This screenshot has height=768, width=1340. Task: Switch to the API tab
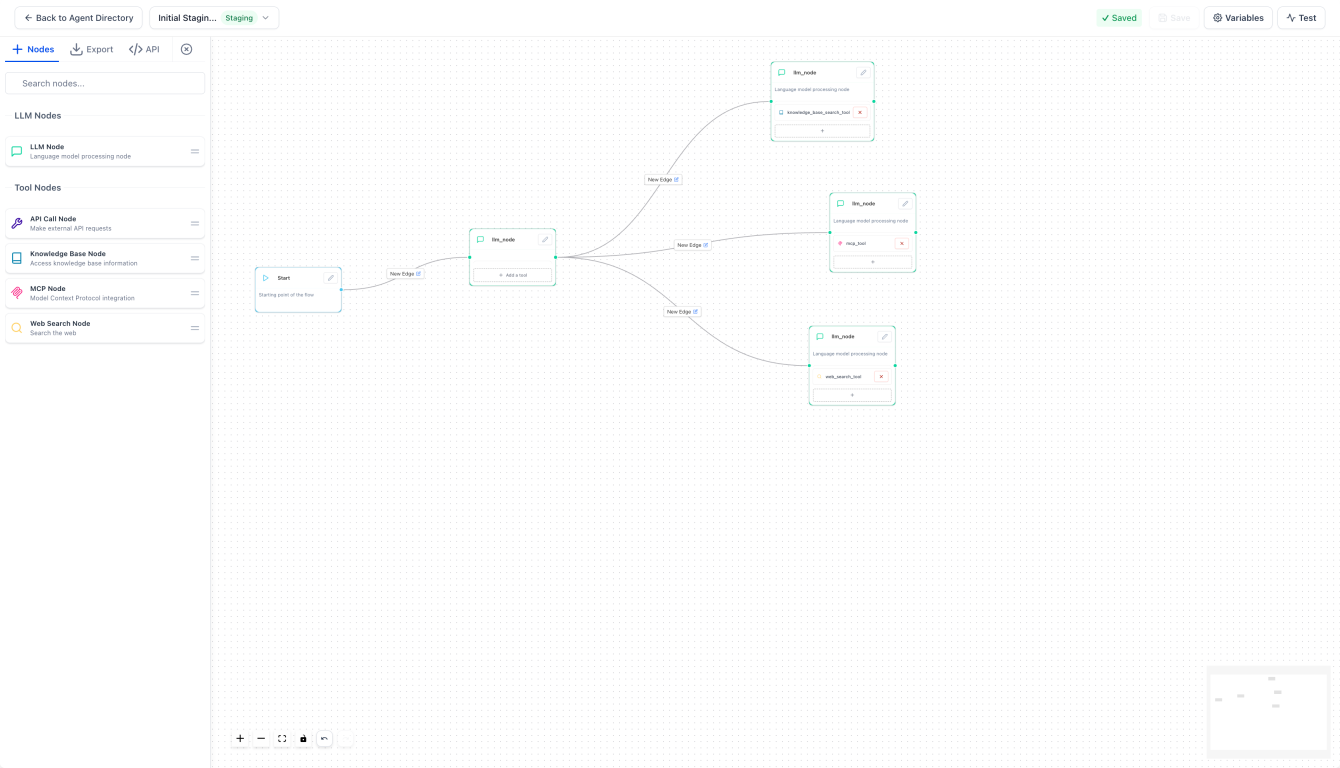click(x=144, y=49)
